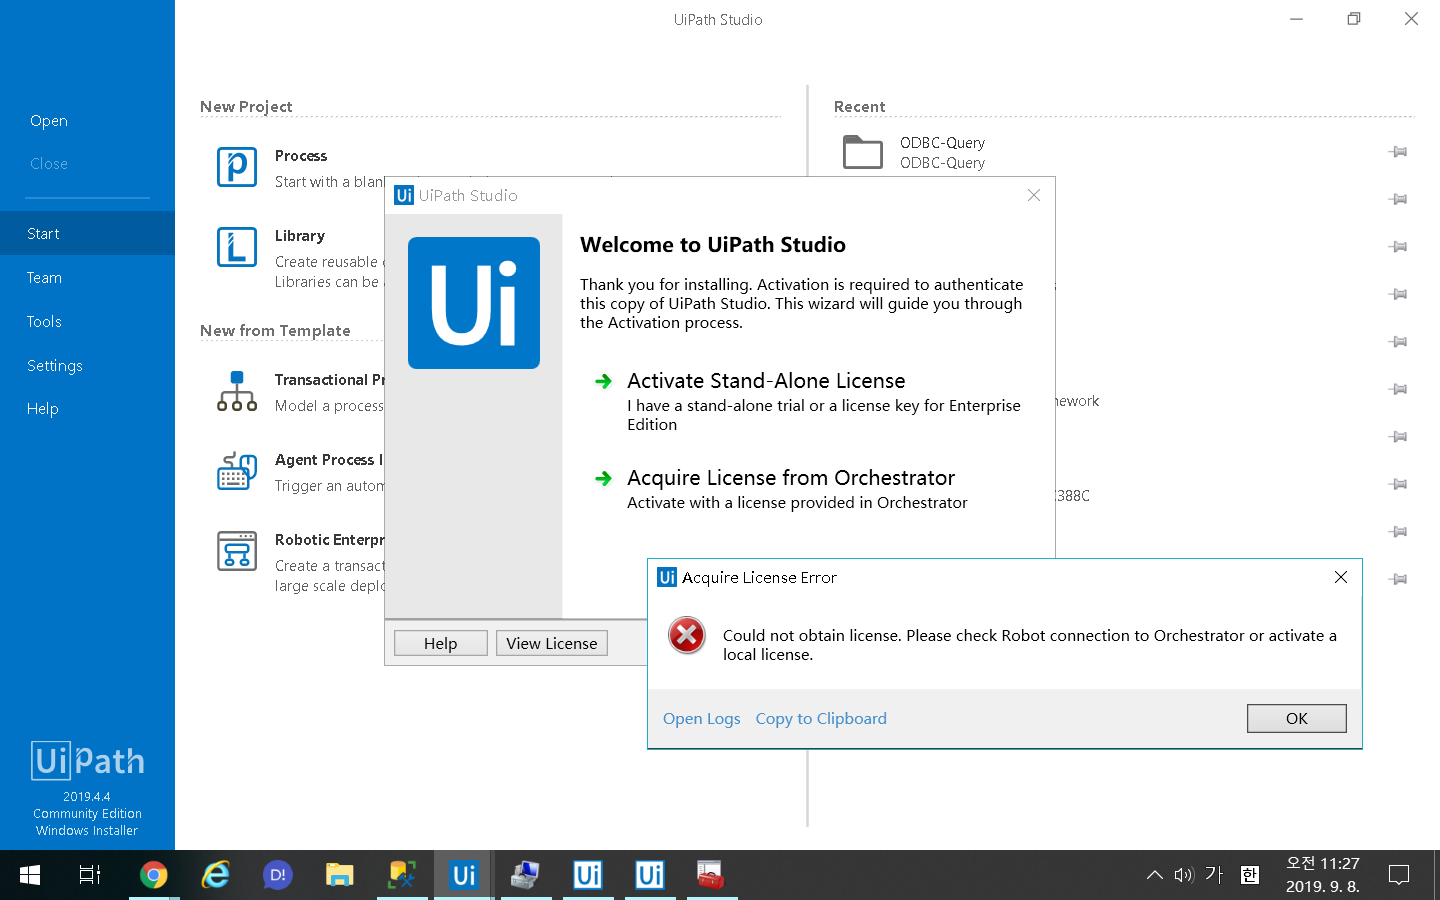The height and width of the screenshot is (900, 1440).
Task: Select the Robotic Enterprise Framework template icon
Action: coord(236,551)
